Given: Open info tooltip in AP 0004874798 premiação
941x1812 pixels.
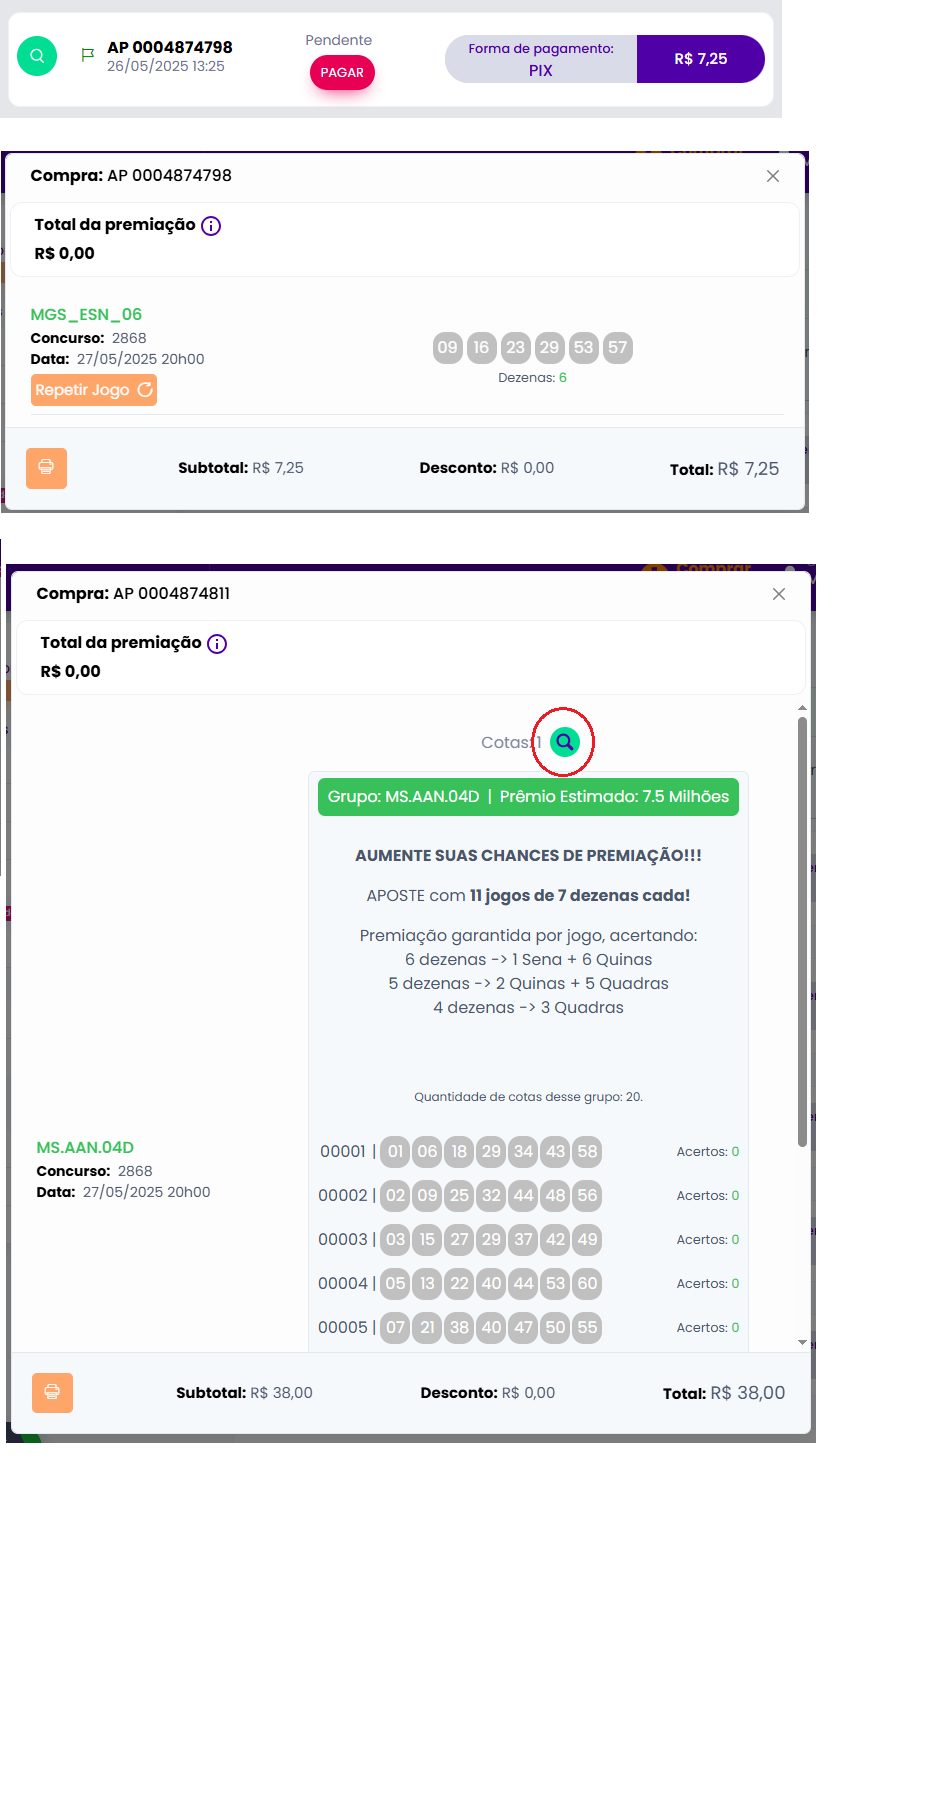Looking at the screenshot, I should (211, 226).
